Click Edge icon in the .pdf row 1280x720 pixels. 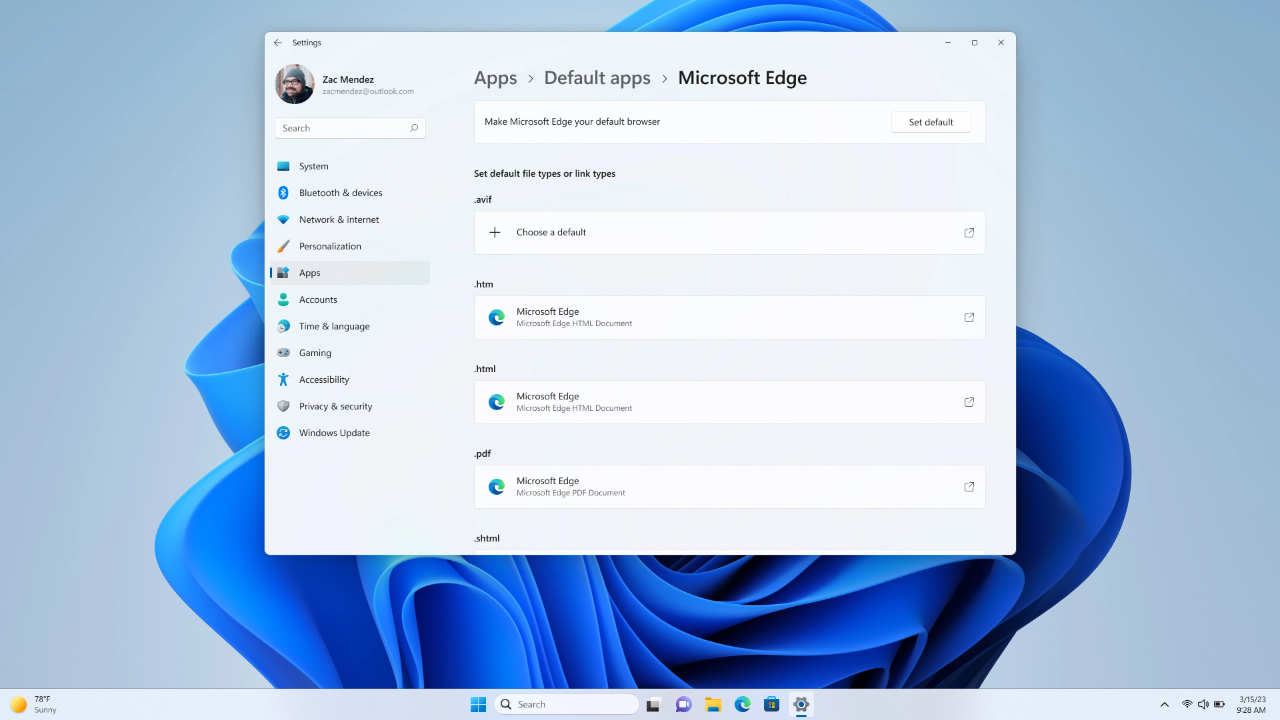496,487
